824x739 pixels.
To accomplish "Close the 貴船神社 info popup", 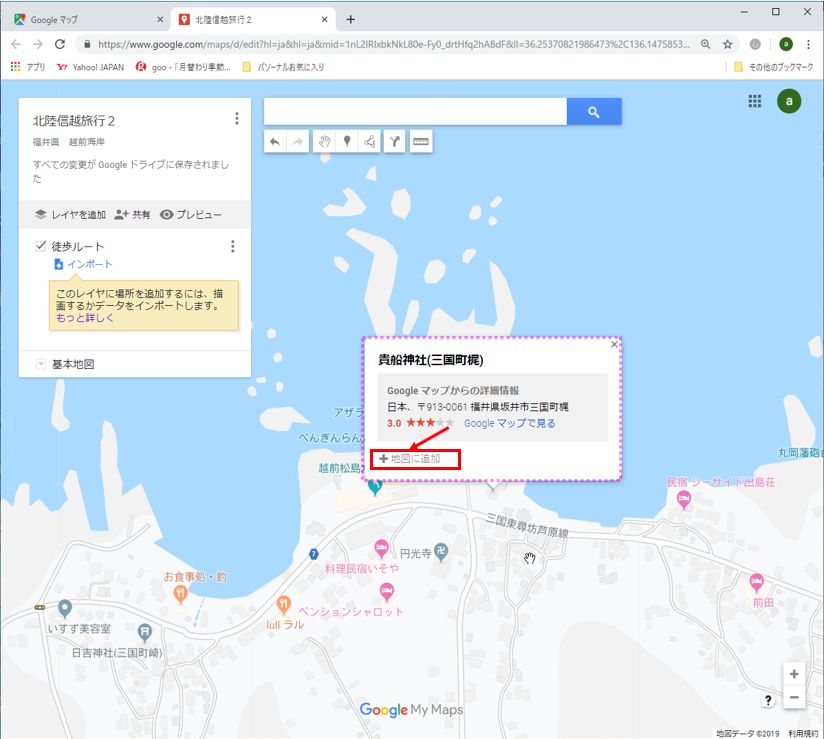I will click(x=614, y=345).
